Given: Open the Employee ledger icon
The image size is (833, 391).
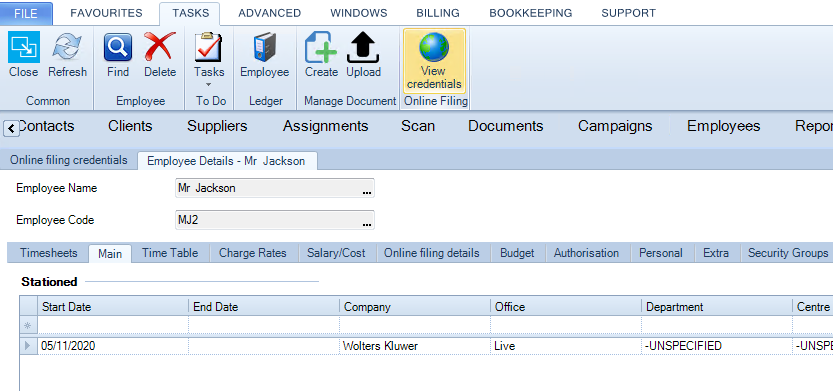Looking at the screenshot, I should tap(265, 48).
